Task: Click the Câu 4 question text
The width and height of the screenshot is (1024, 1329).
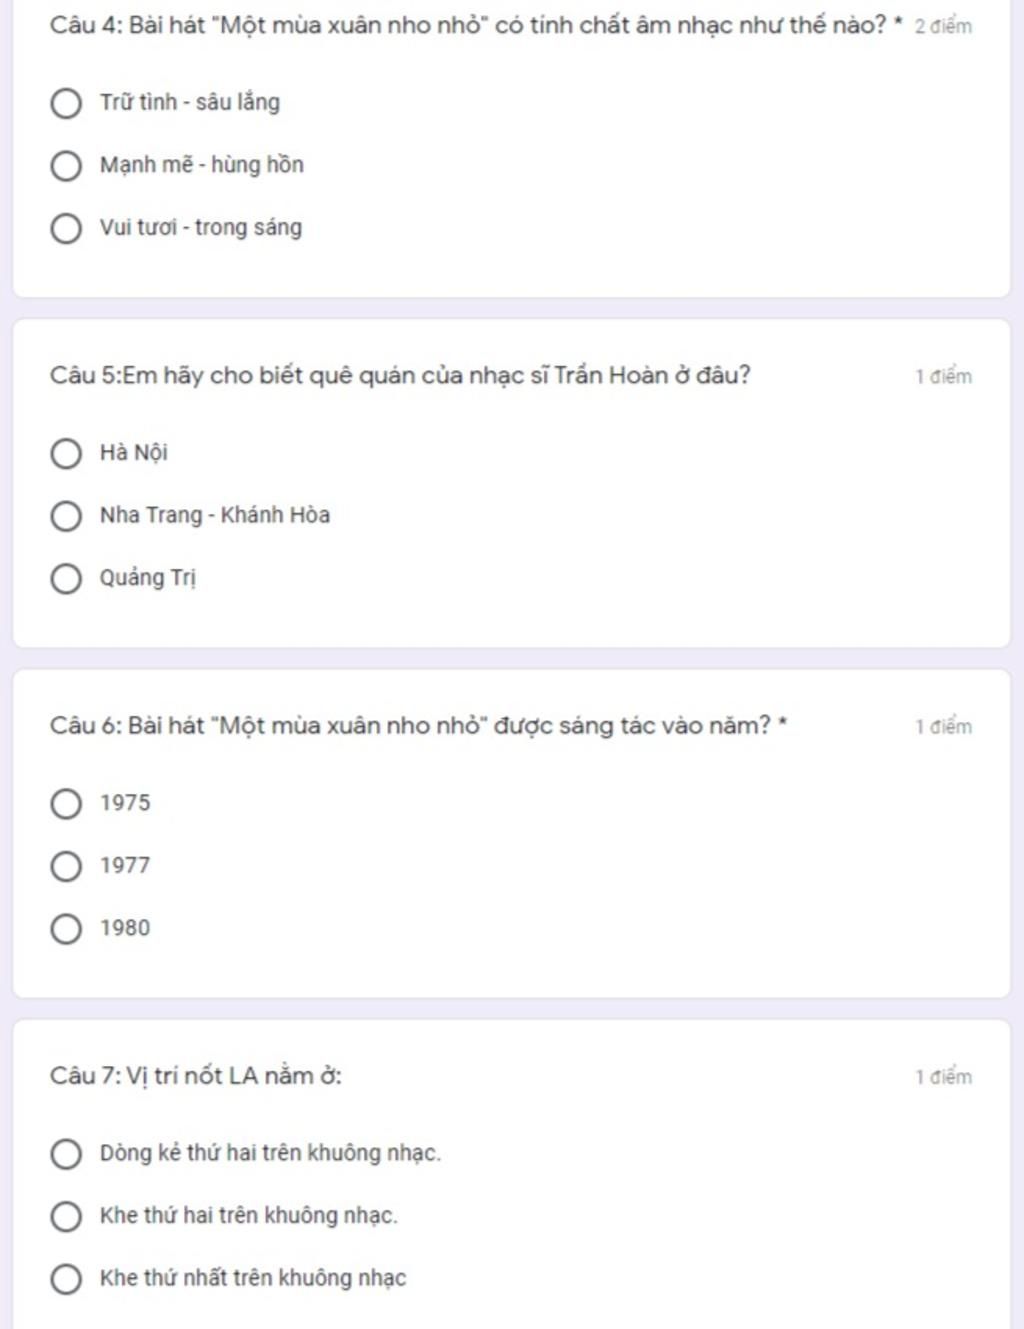Action: 468,26
